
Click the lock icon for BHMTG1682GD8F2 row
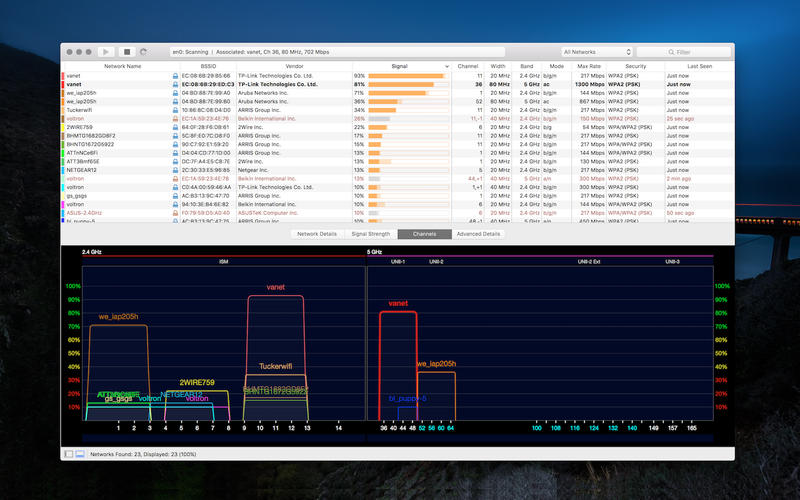coord(175,136)
